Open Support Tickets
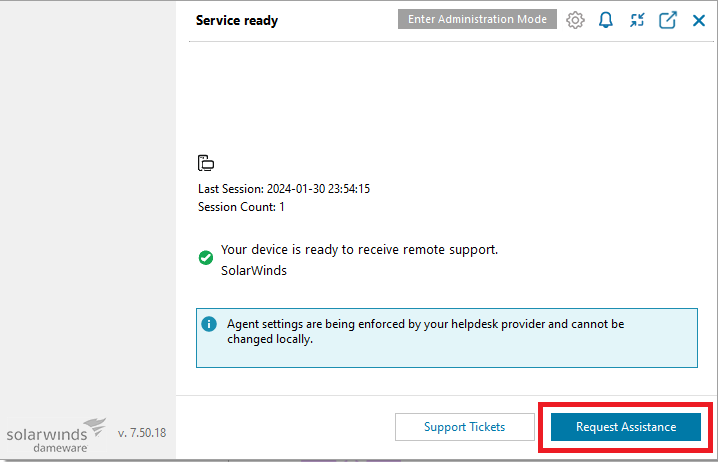The image size is (718, 462). (465, 427)
